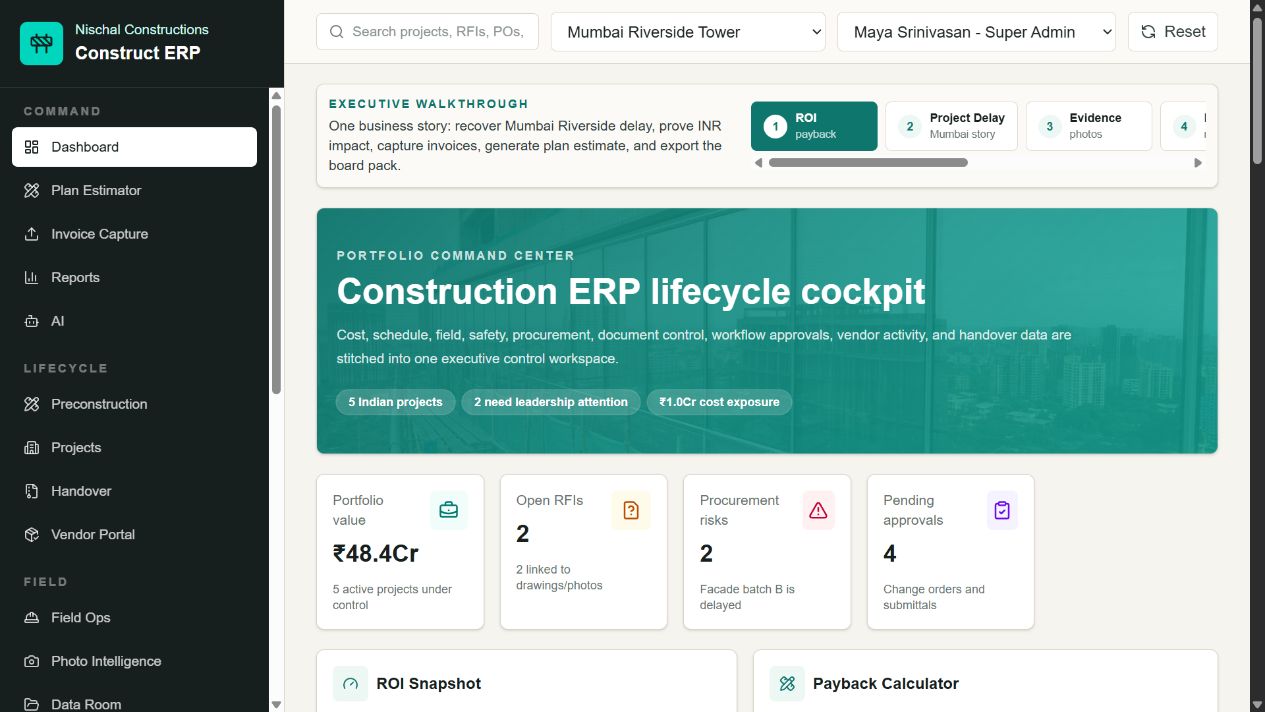
Task: Click the Handover document icon
Action: click(x=31, y=491)
